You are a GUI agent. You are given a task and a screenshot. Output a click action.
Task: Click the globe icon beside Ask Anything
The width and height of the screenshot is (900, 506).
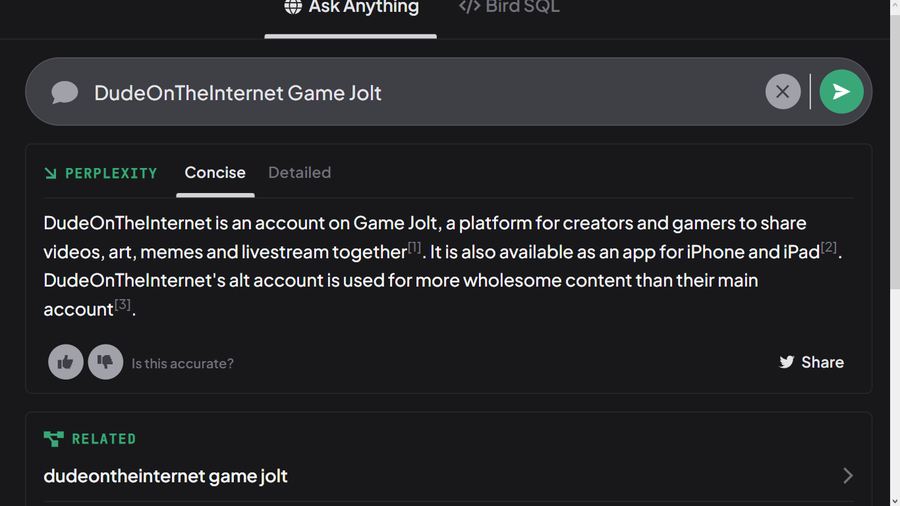tap(293, 7)
